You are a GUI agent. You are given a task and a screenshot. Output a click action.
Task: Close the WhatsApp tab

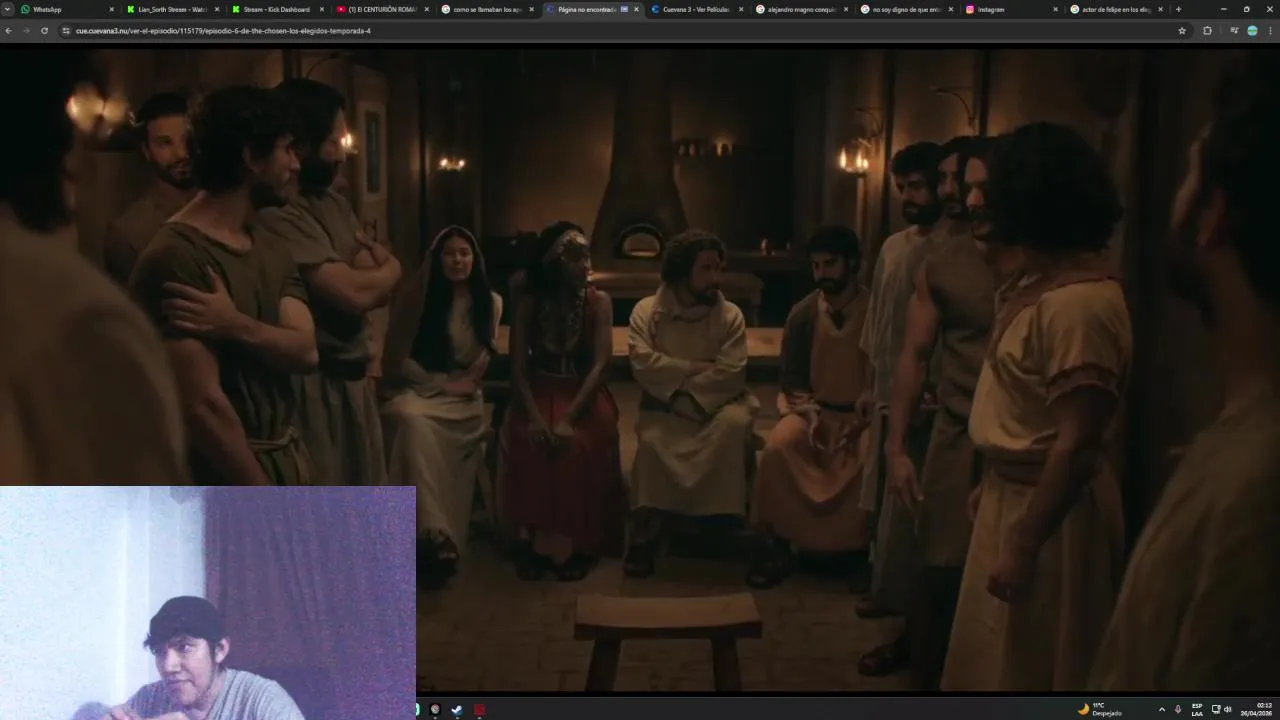111,9
